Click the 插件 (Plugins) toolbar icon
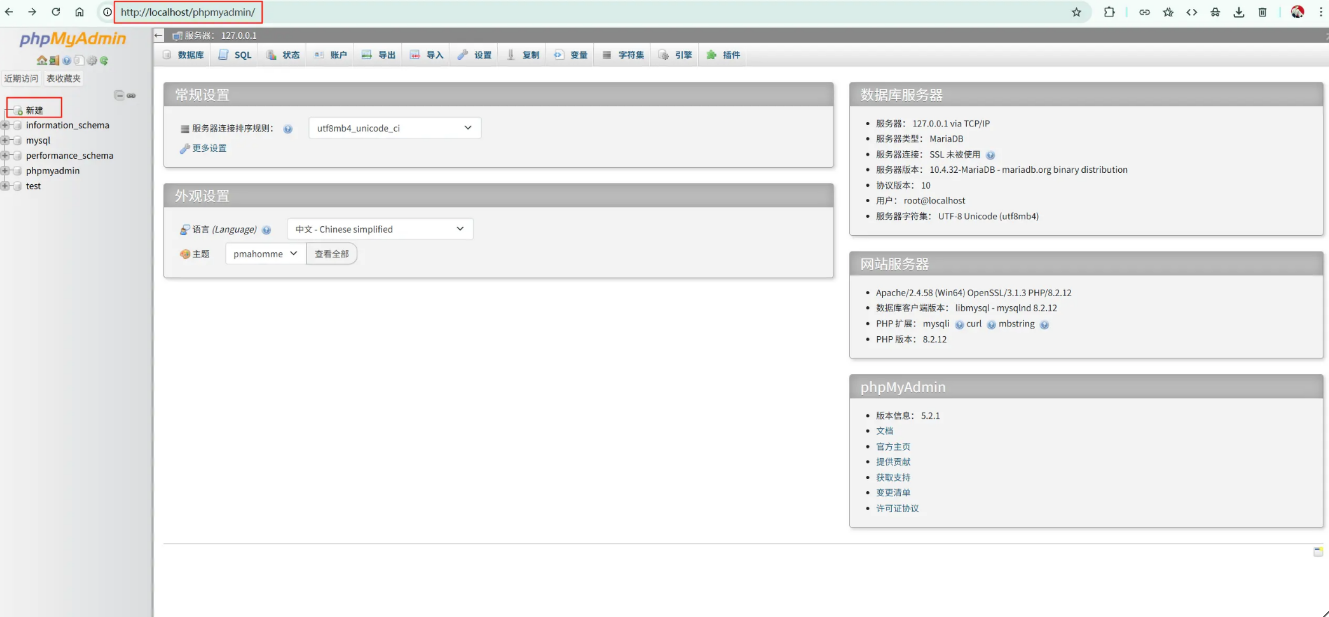 point(712,55)
